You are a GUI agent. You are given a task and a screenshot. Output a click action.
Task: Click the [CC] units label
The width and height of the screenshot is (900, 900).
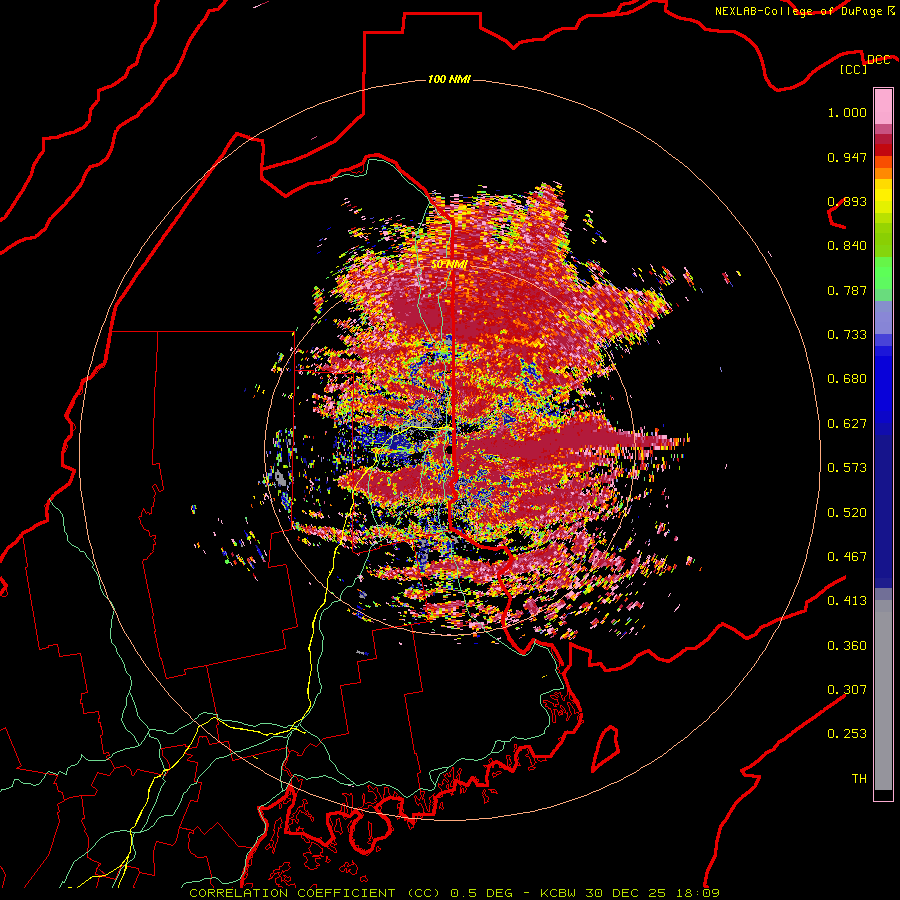pyautogui.click(x=854, y=70)
